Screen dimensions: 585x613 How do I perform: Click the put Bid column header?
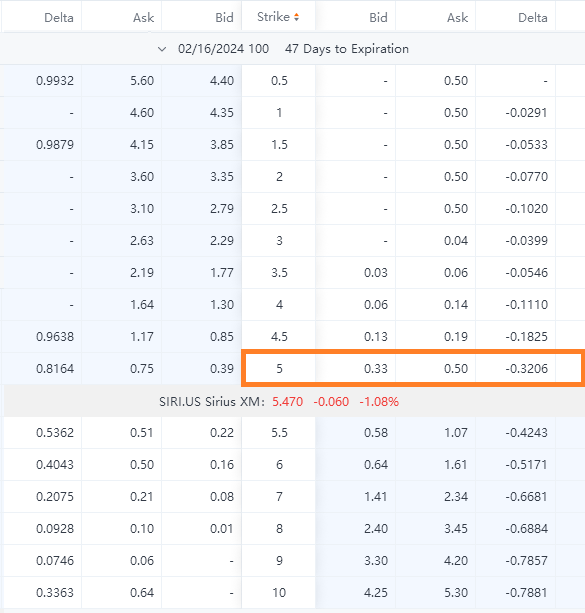tap(378, 18)
